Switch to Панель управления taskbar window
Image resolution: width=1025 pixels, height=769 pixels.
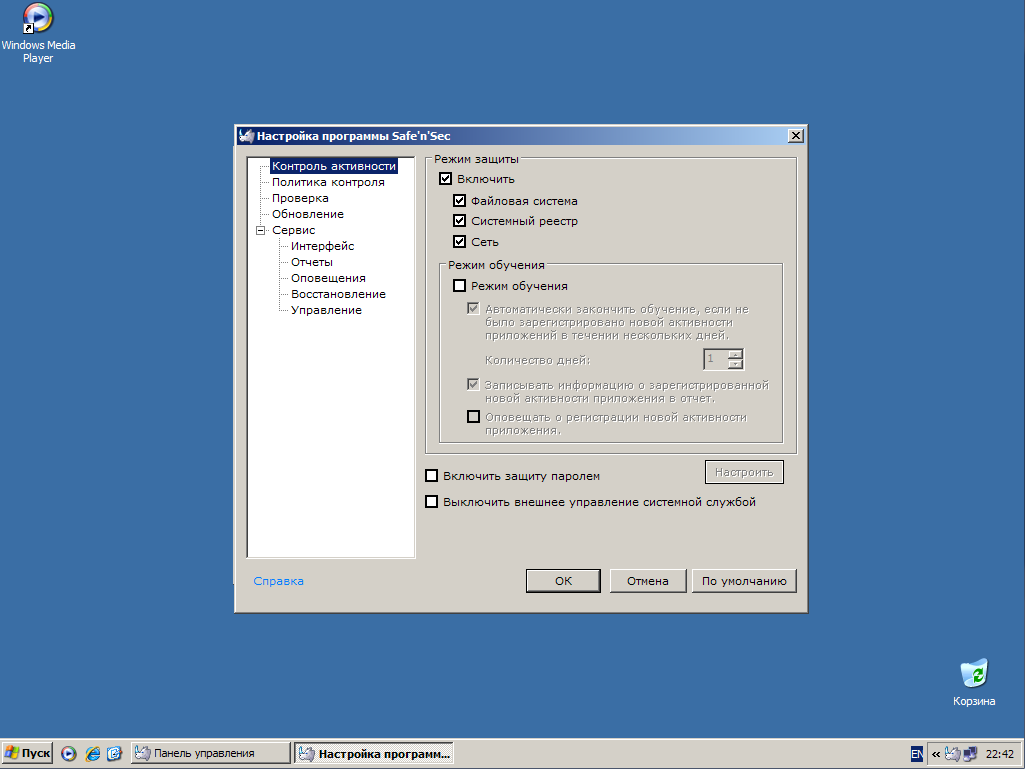pos(210,753)
